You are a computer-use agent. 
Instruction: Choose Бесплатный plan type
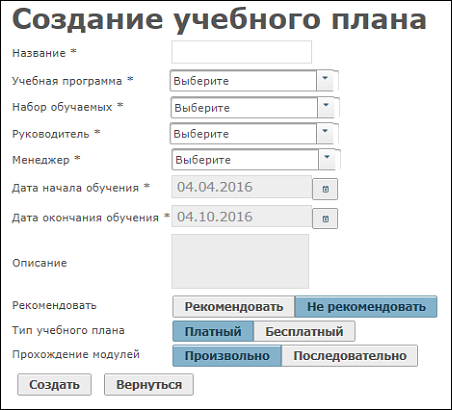(304, 331)
